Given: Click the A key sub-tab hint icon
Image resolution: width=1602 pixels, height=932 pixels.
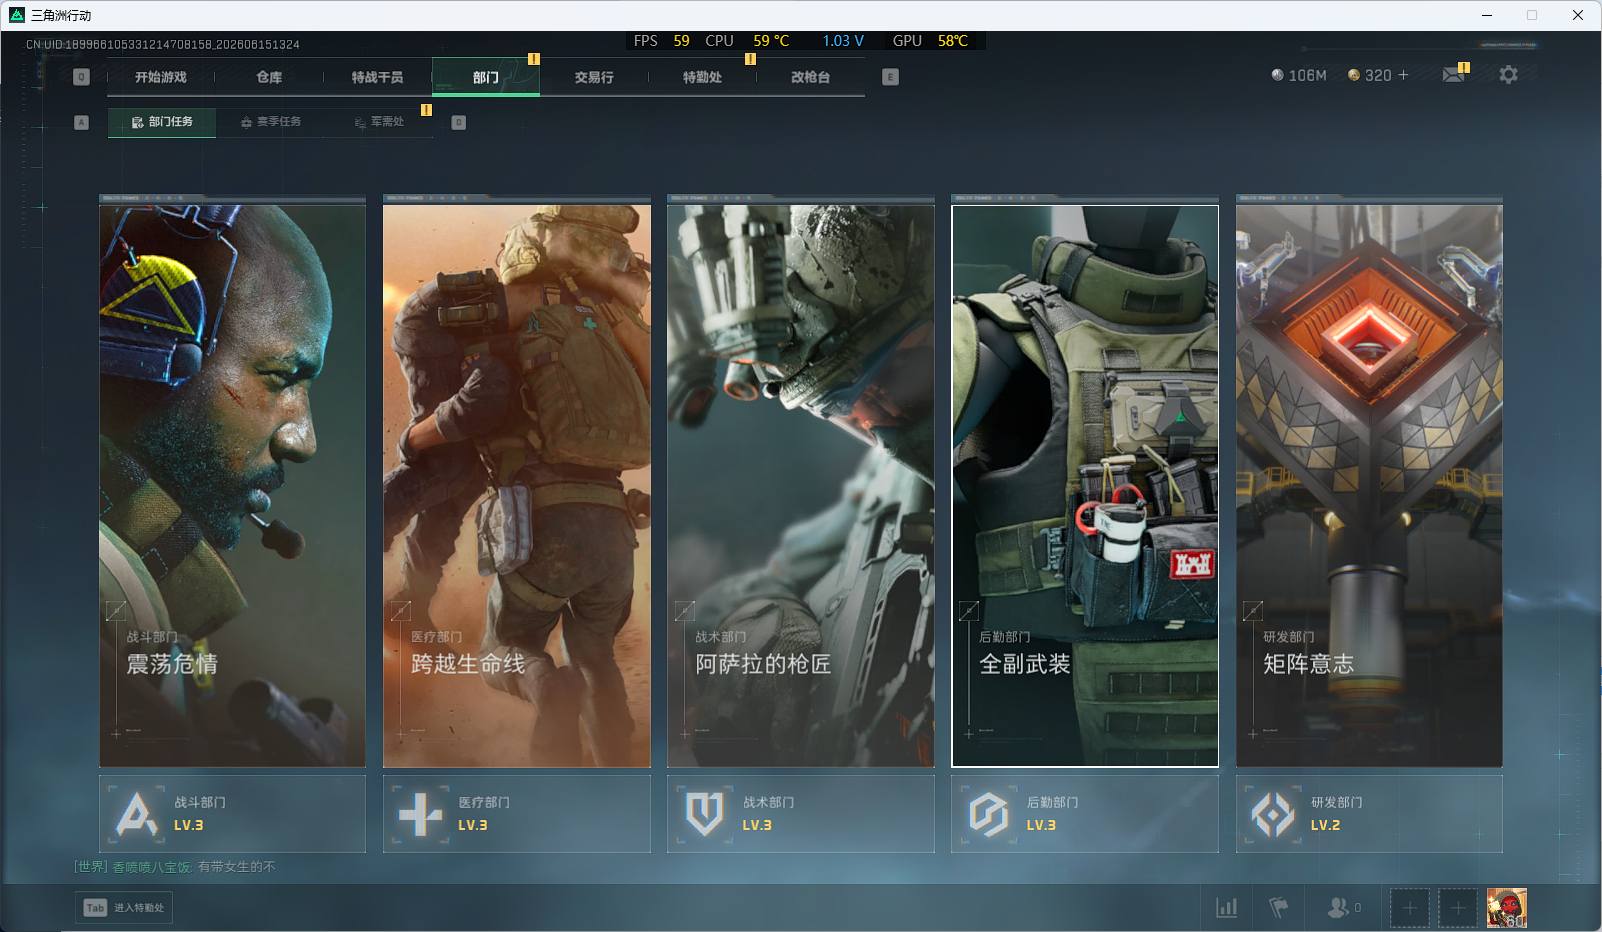Looking at the screenshot, I should click(x=82, y=122).
